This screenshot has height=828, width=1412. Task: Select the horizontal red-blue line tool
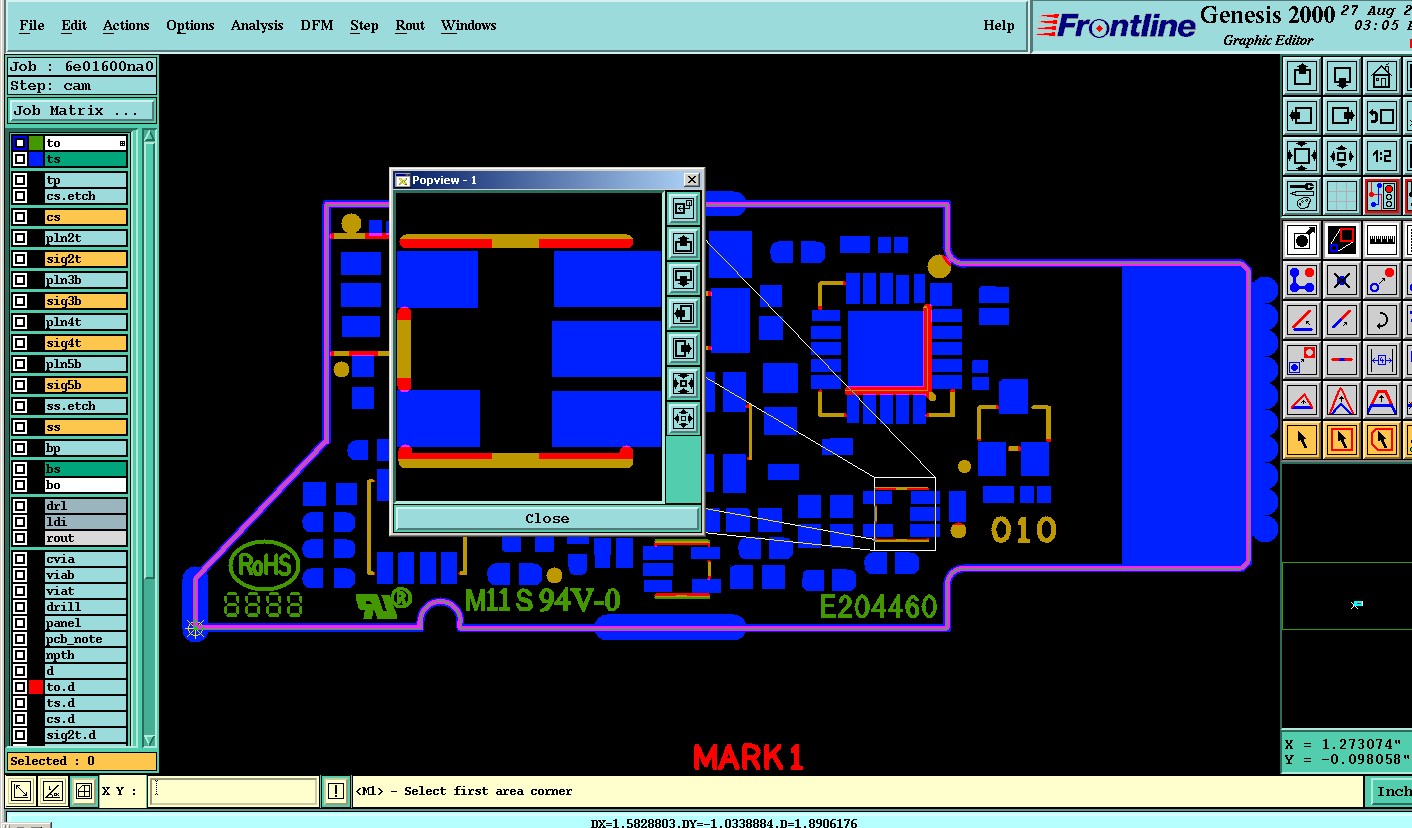pos(1342,360)
